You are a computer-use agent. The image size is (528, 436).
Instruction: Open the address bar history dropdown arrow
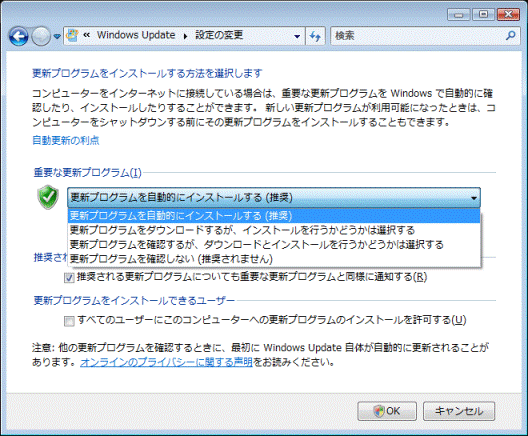click(297, 36)
